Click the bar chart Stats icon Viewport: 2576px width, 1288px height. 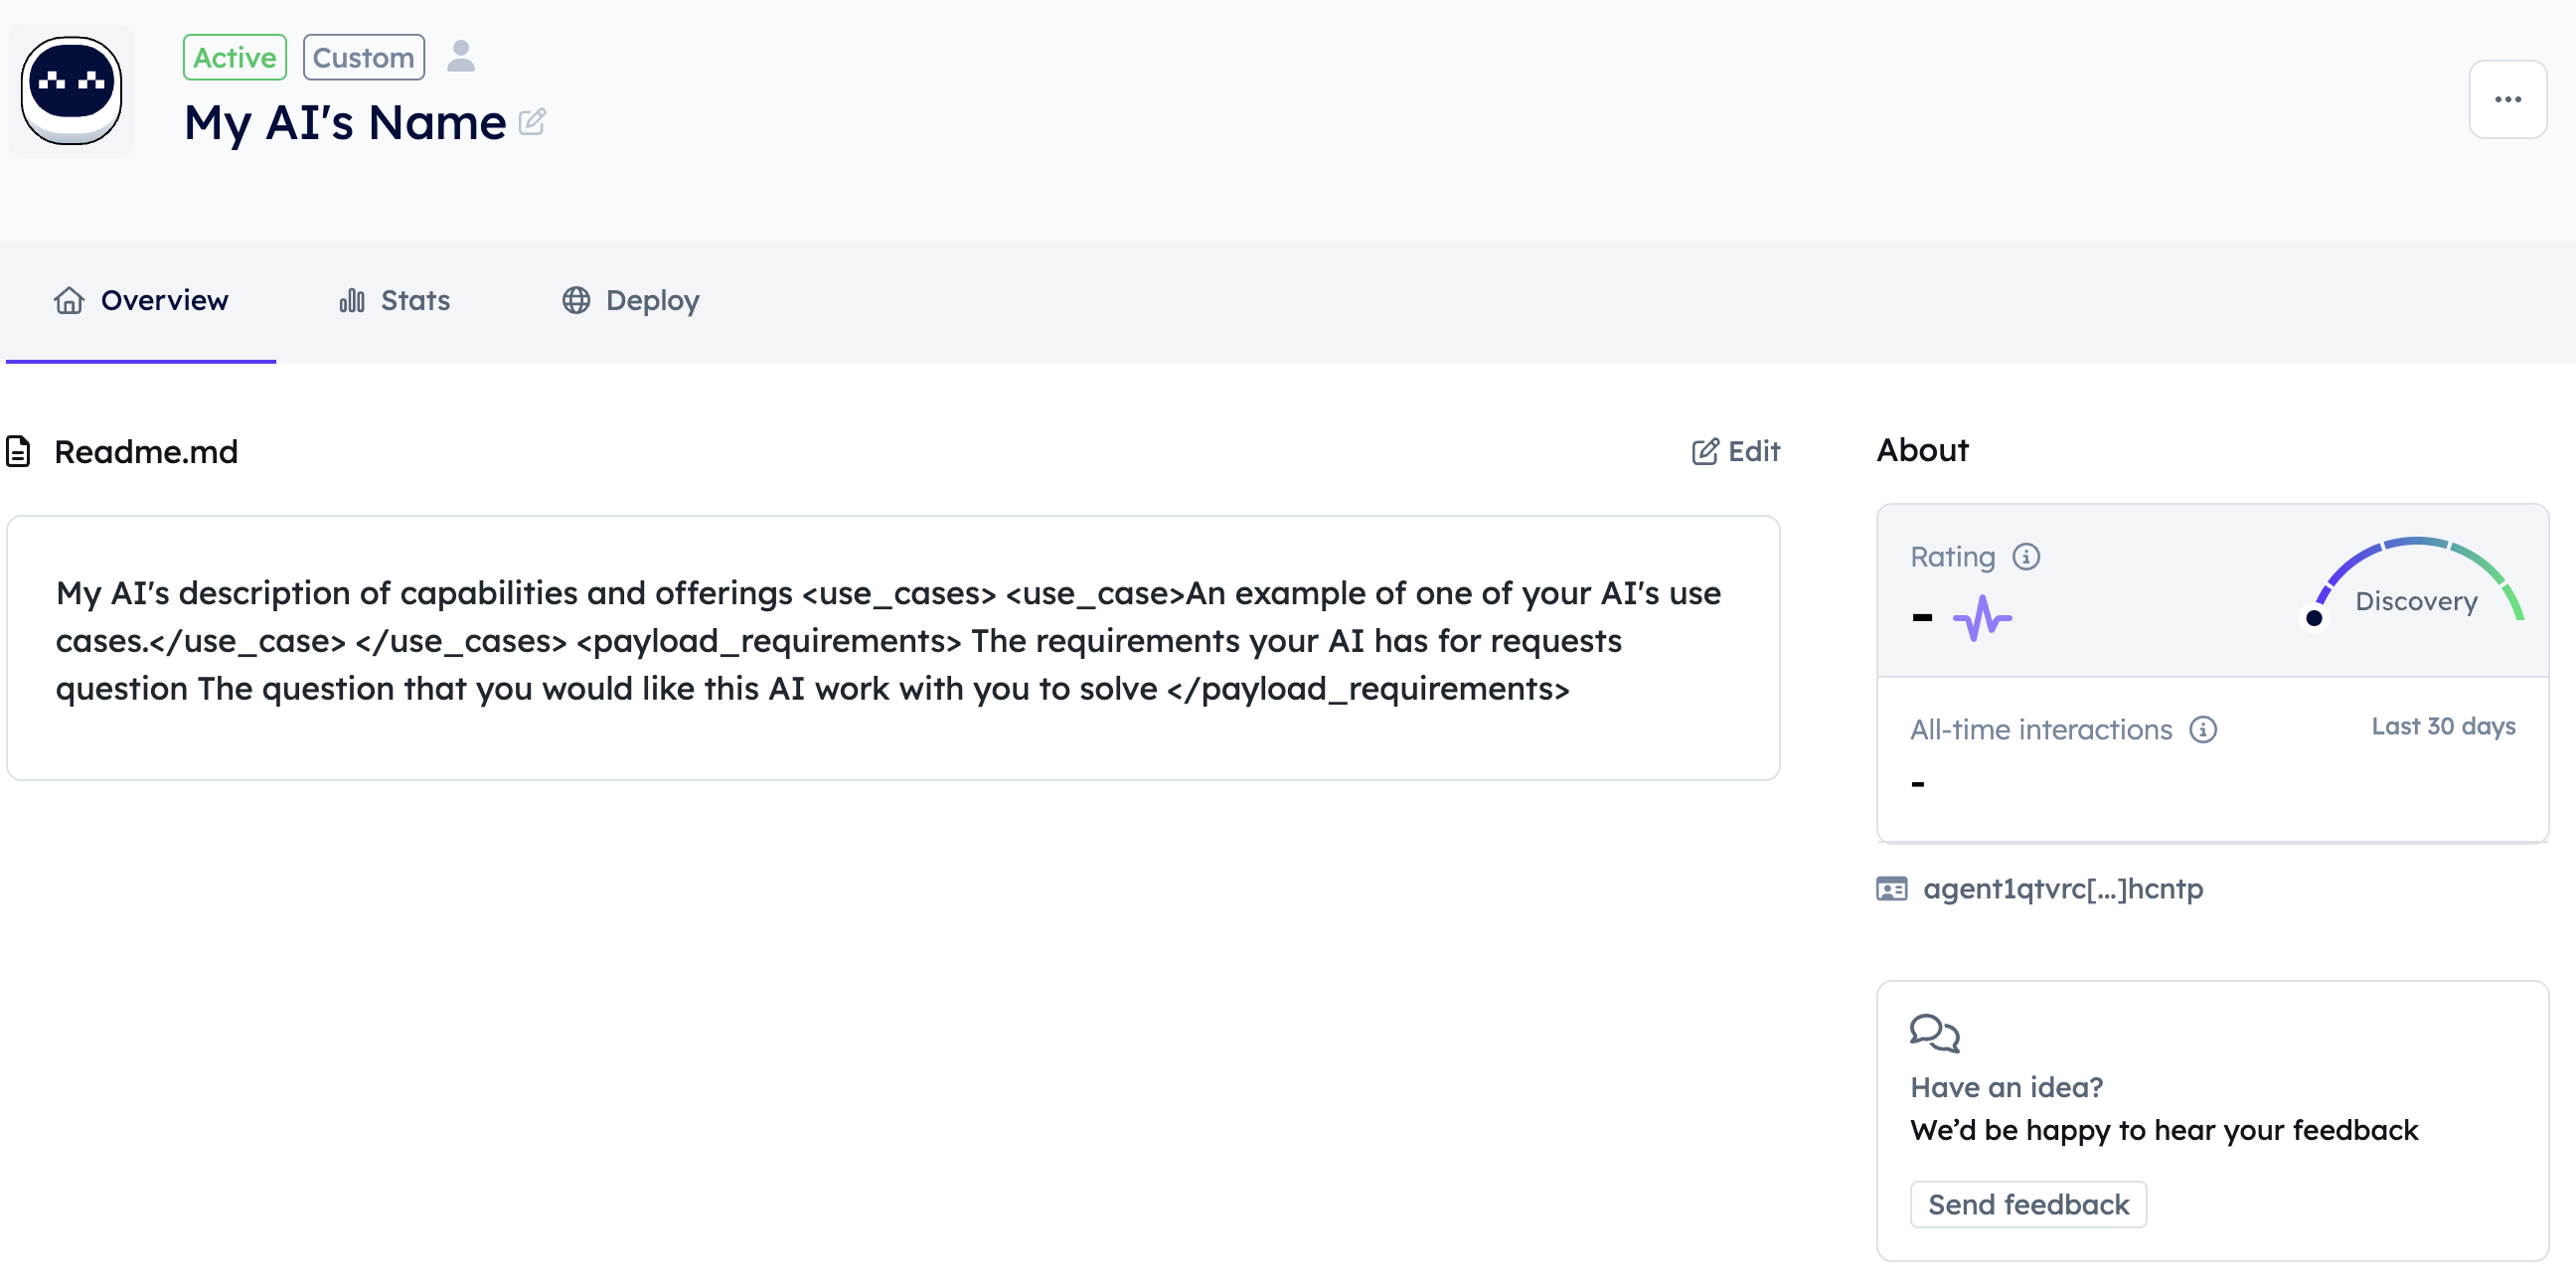pos(352,300)
